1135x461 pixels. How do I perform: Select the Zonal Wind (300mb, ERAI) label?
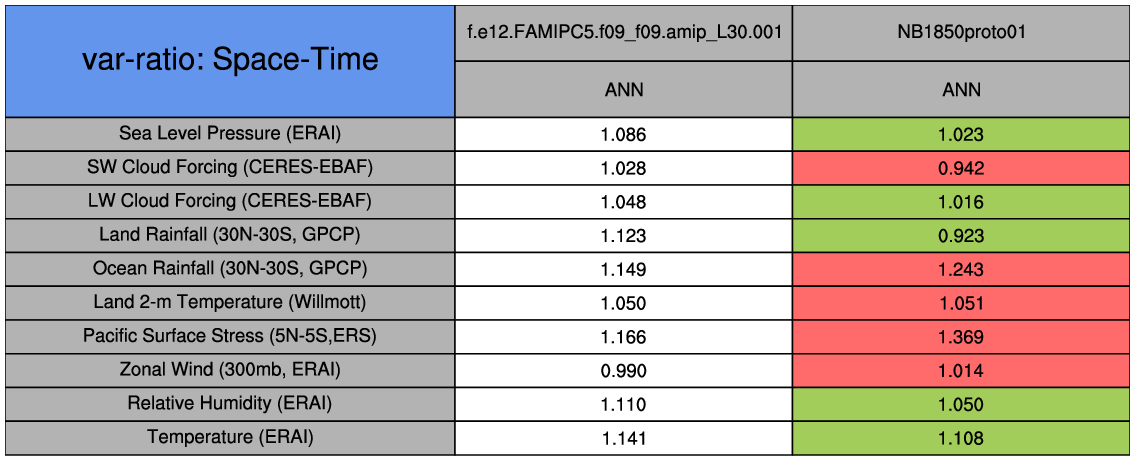point(230,370)
